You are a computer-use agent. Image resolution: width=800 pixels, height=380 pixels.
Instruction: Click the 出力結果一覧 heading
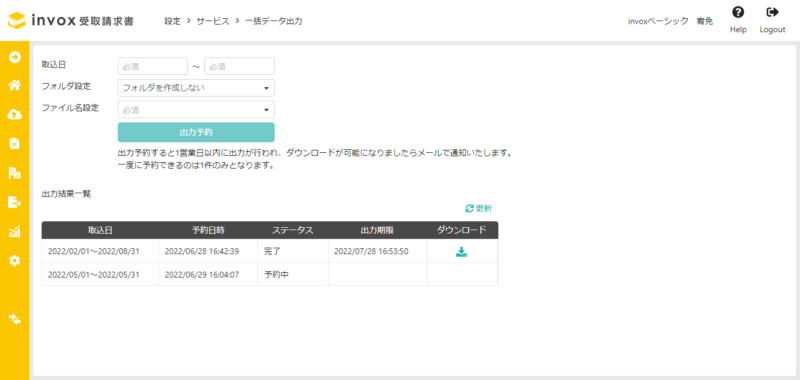coord(66,194)
